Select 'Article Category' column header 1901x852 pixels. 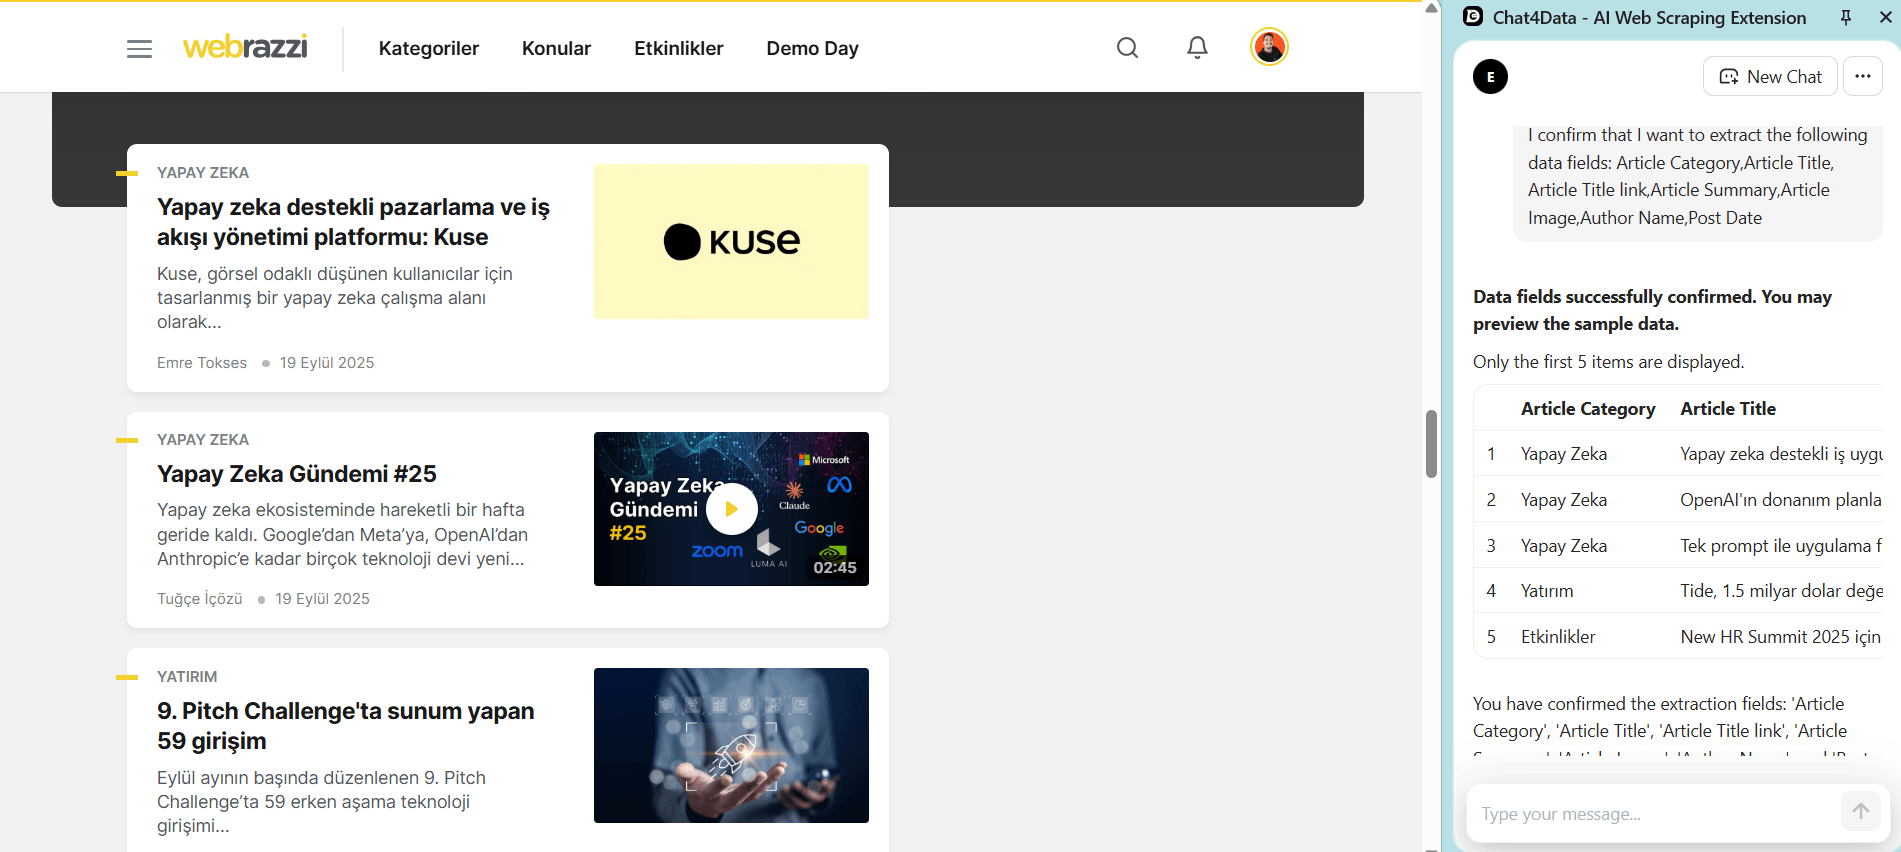coord(1588,409)
